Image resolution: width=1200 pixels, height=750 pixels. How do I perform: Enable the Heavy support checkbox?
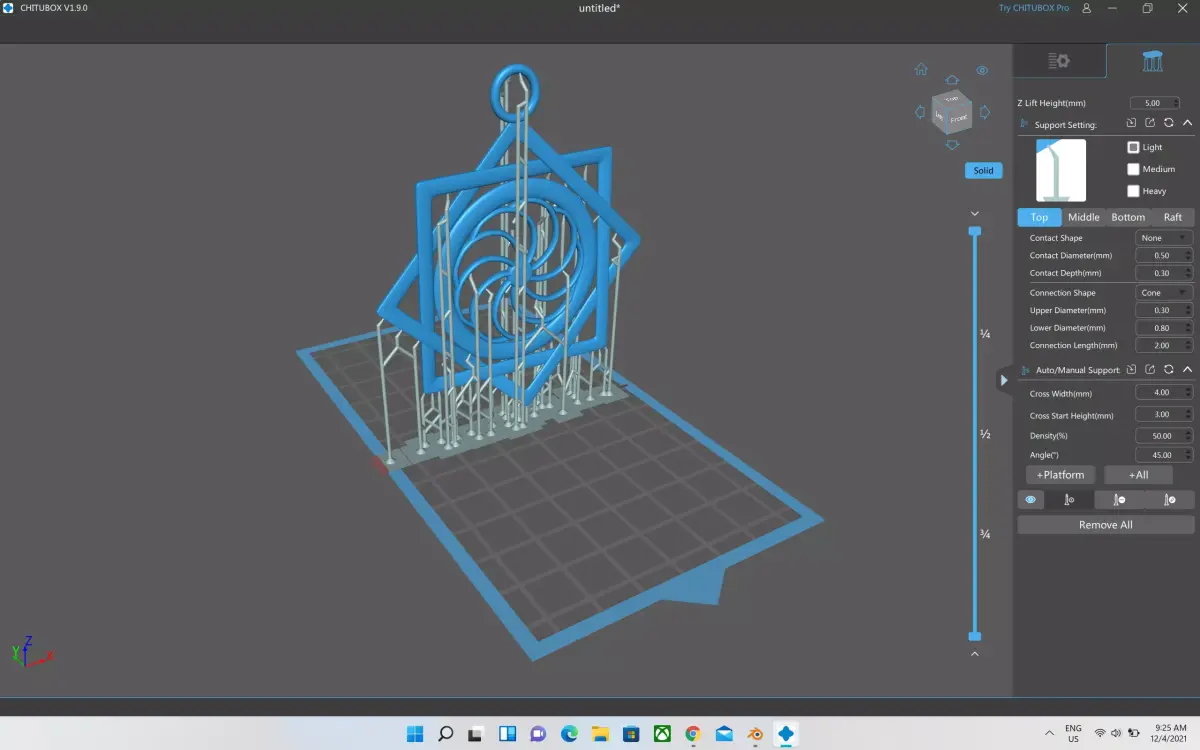1133,191
